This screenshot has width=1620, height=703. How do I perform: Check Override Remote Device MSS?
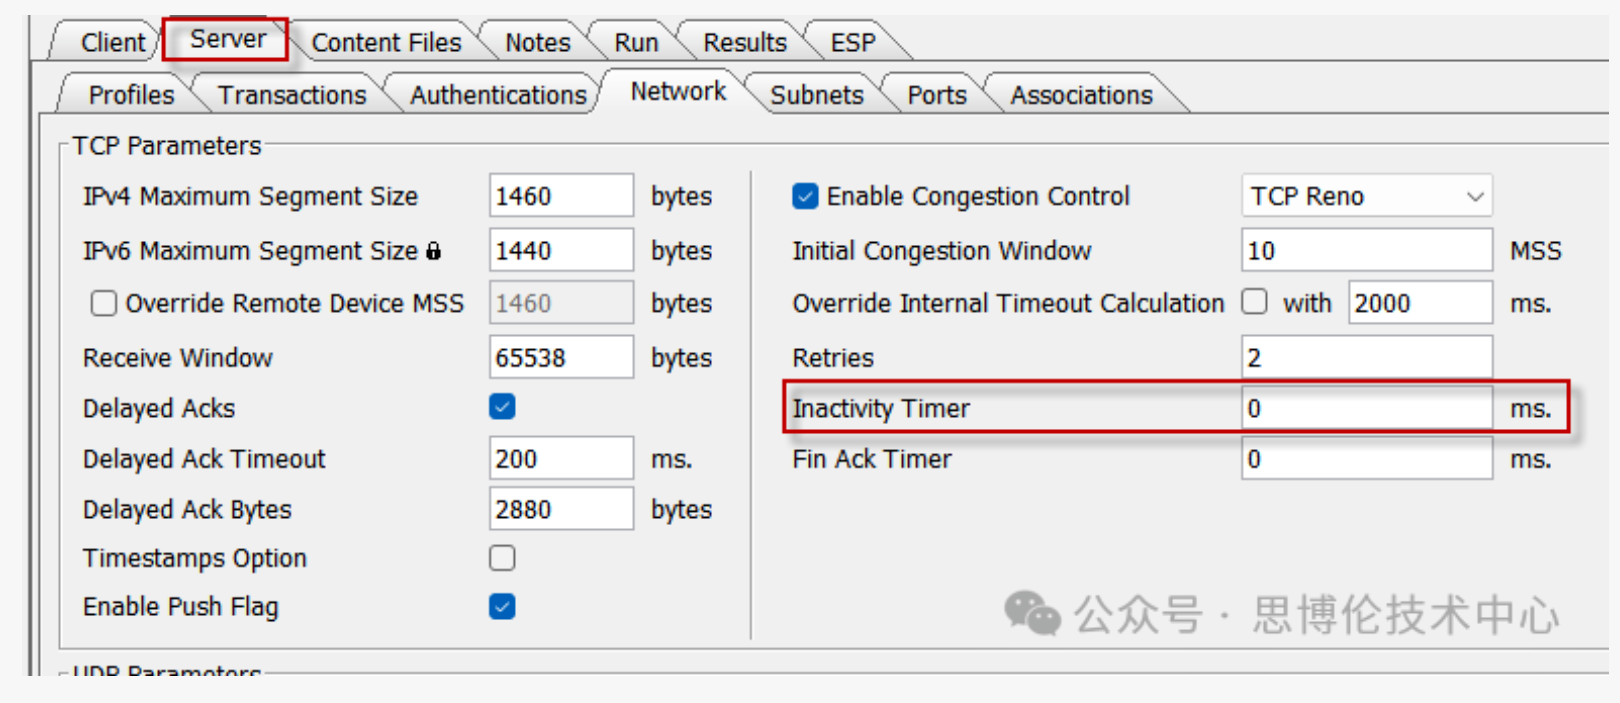pos(104,303)
